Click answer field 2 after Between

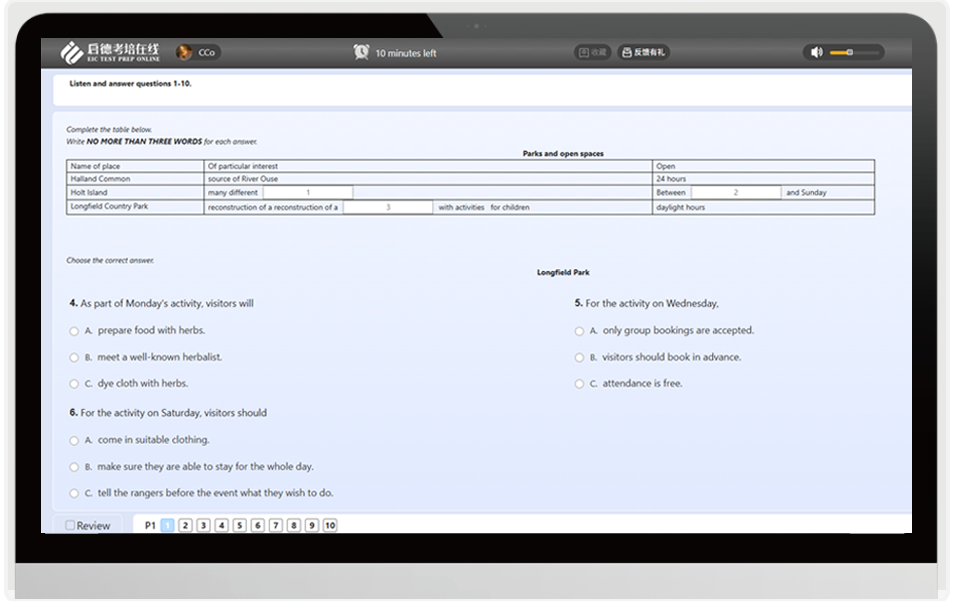tap(736, 192)
